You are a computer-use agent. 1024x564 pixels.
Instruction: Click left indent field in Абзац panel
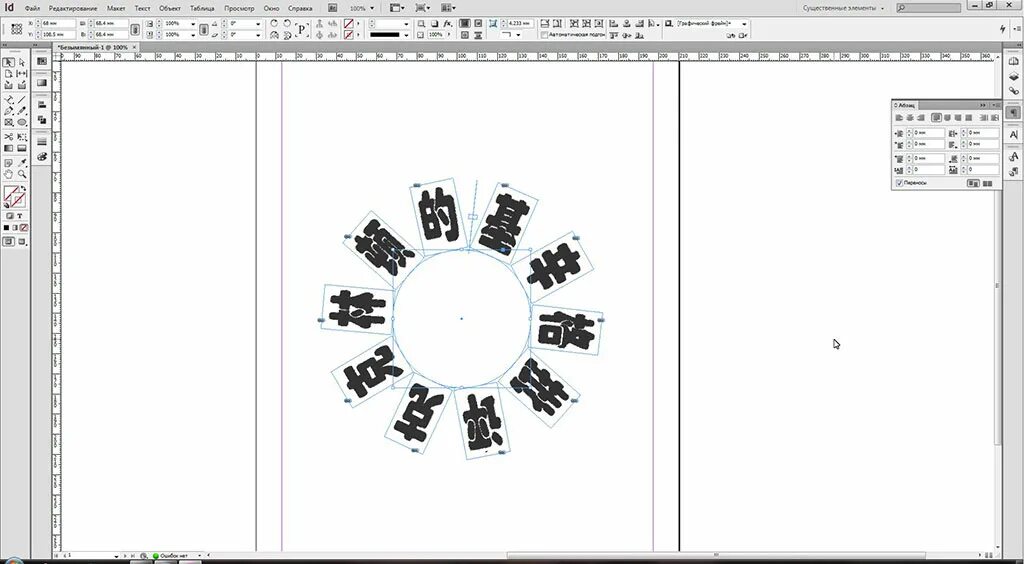click(x=929, y=133)
